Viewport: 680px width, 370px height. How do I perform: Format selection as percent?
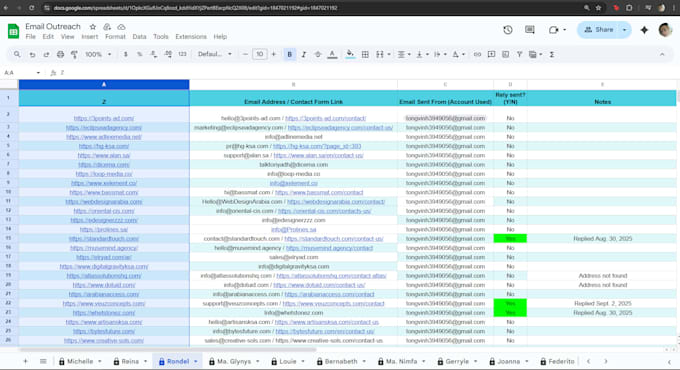[139, 54]
